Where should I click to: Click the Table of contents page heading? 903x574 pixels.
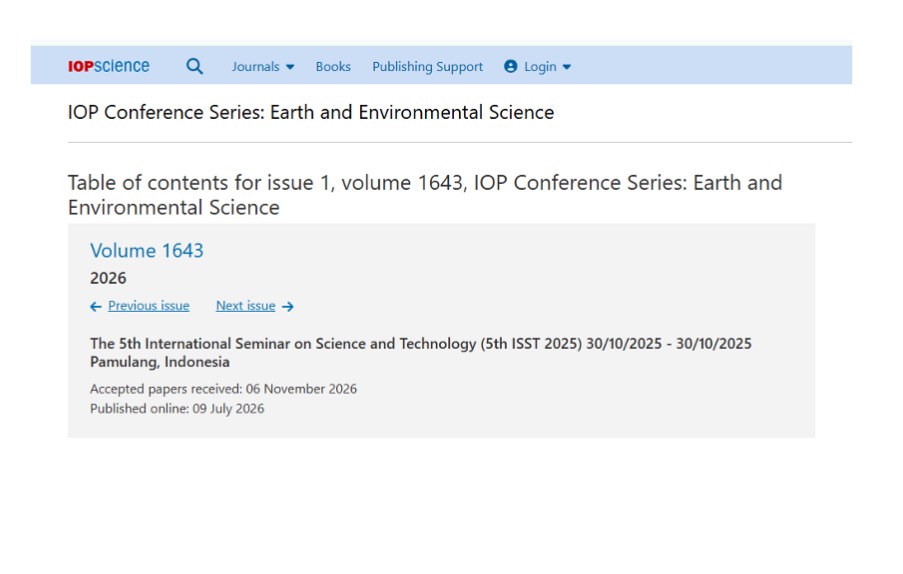click(x=425, y=195)
